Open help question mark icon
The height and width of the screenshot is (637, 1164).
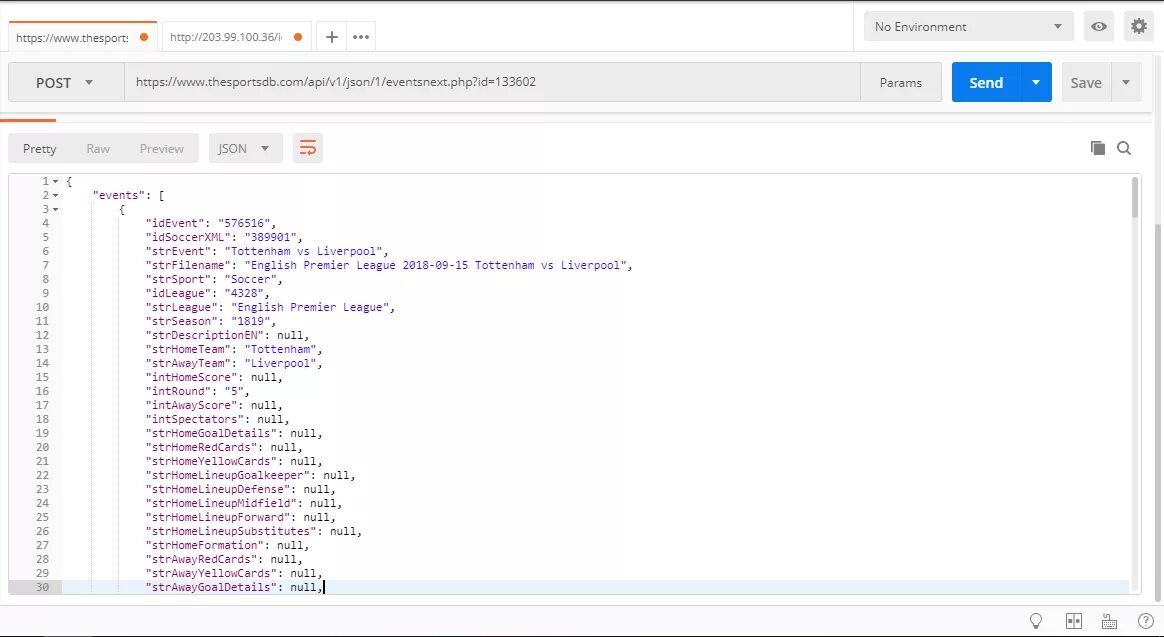1145,621
